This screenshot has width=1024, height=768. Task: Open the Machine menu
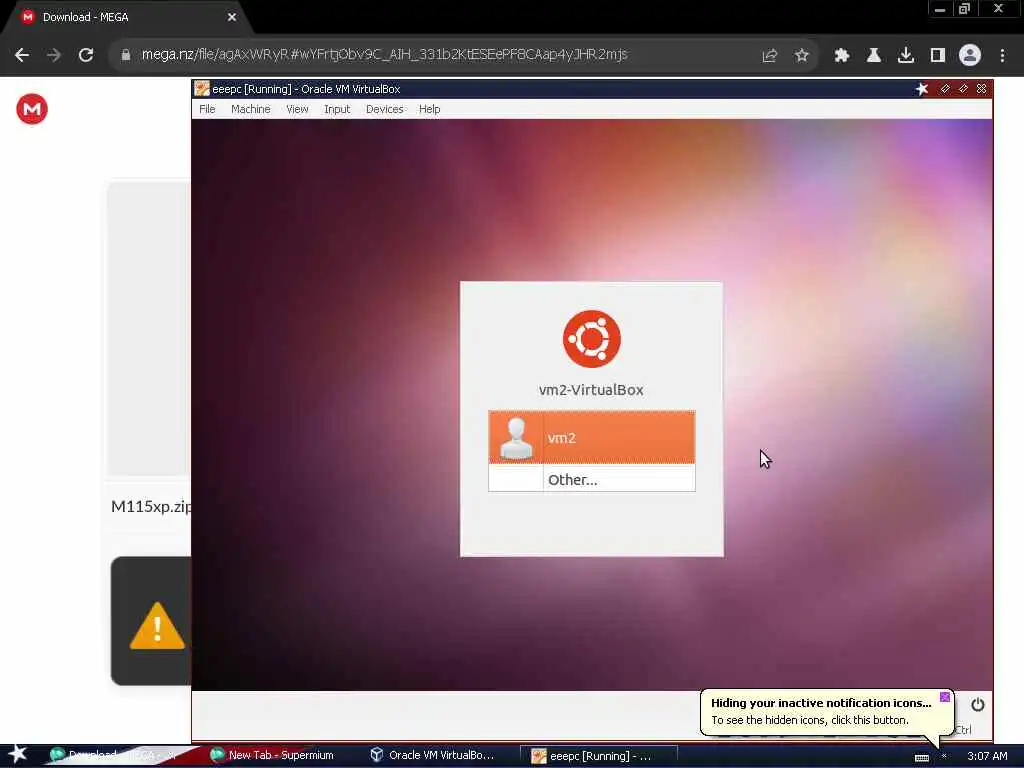[250, 109]
